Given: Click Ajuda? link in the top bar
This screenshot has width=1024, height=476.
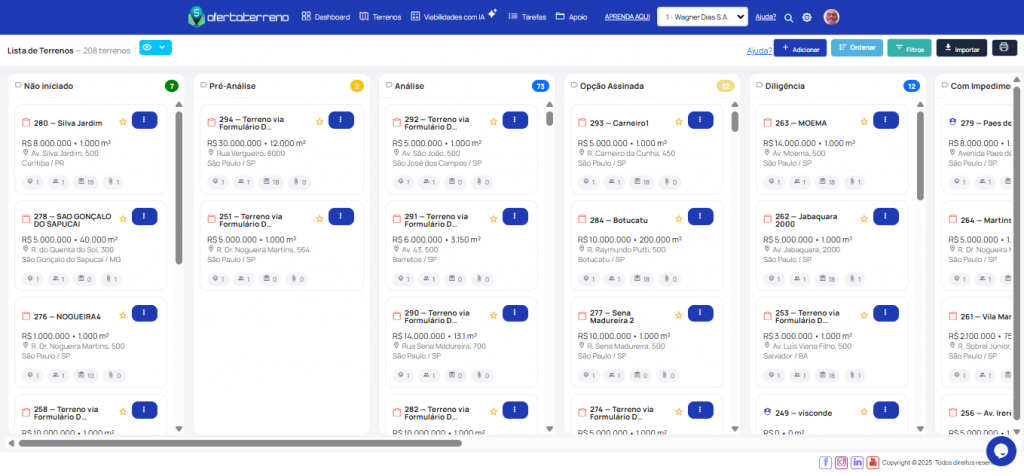Looking at the screenshot, I should 765,17.
